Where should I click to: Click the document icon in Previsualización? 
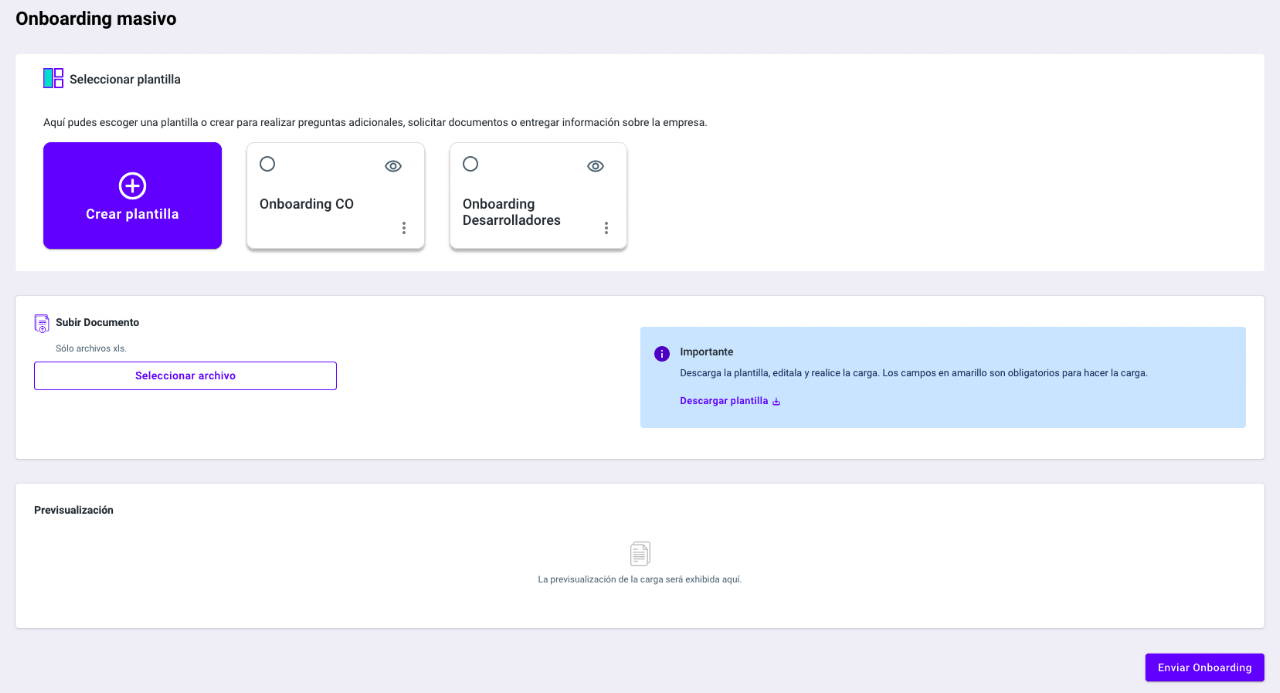pos(640,554)
